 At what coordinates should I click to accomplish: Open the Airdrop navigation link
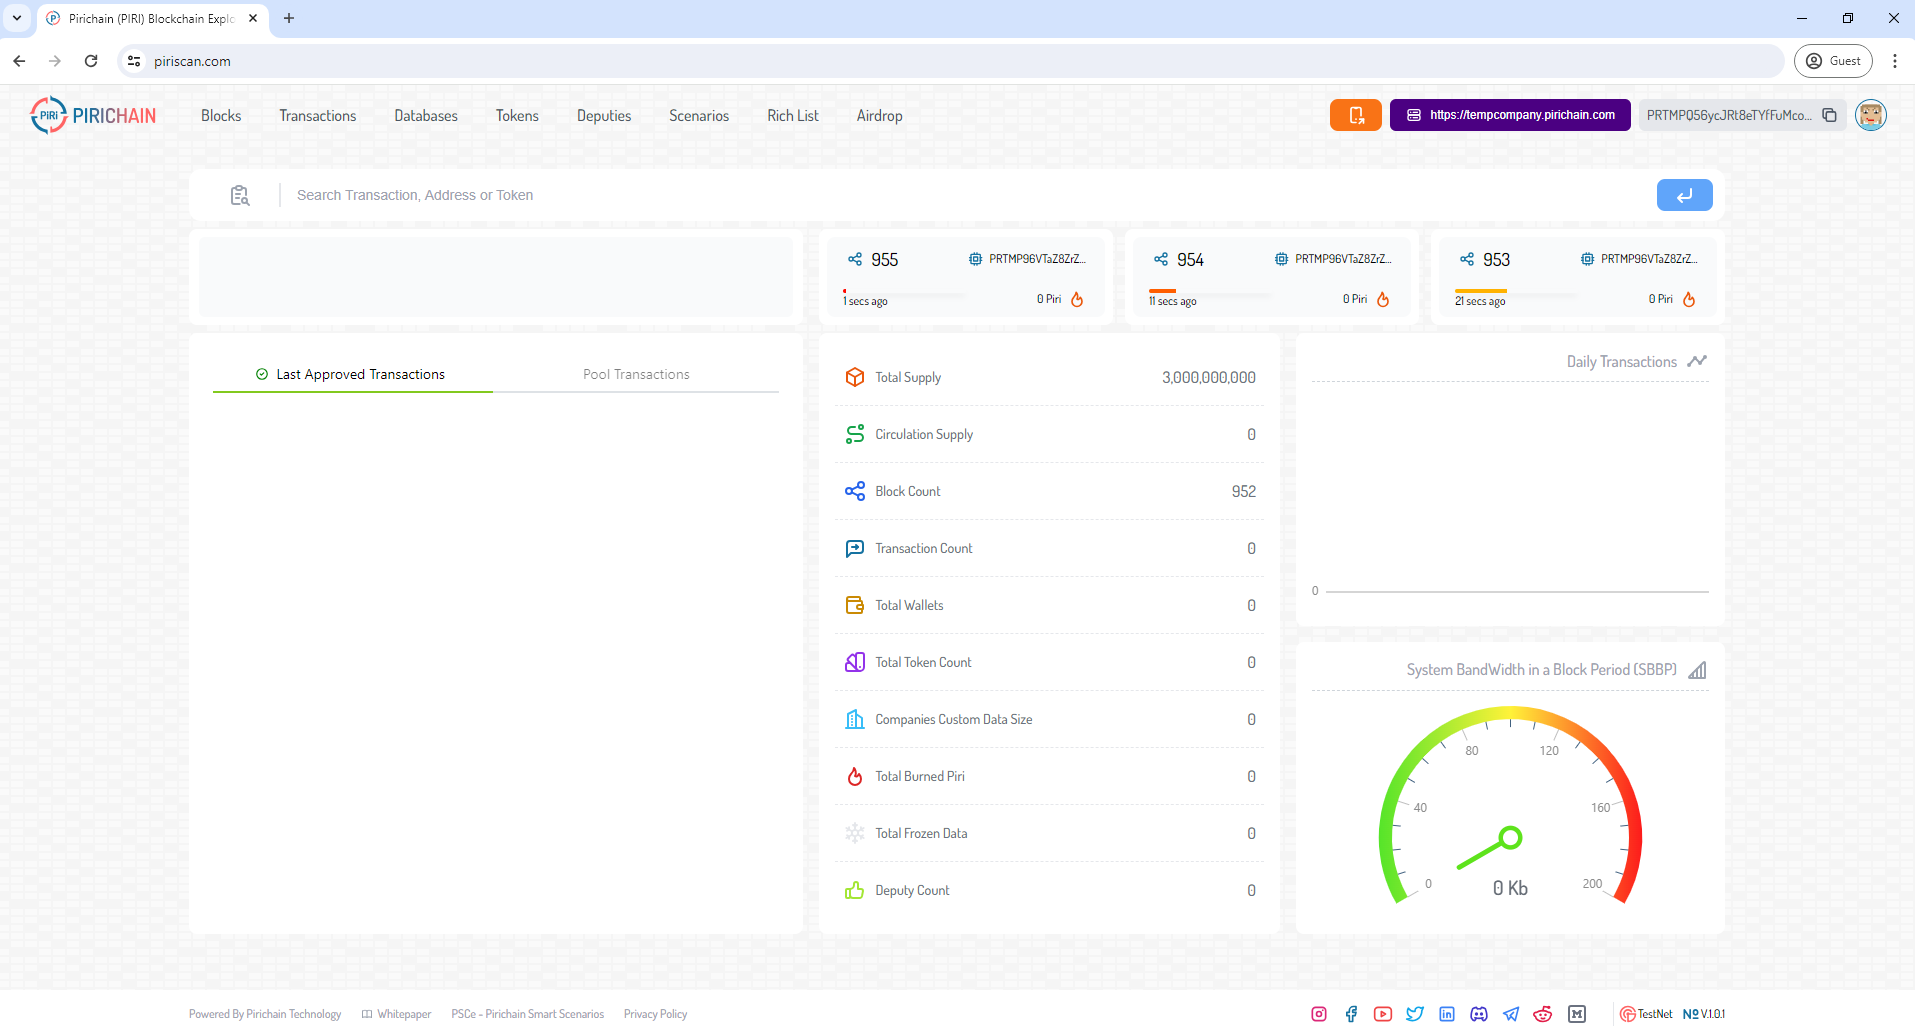coord(879,116)
